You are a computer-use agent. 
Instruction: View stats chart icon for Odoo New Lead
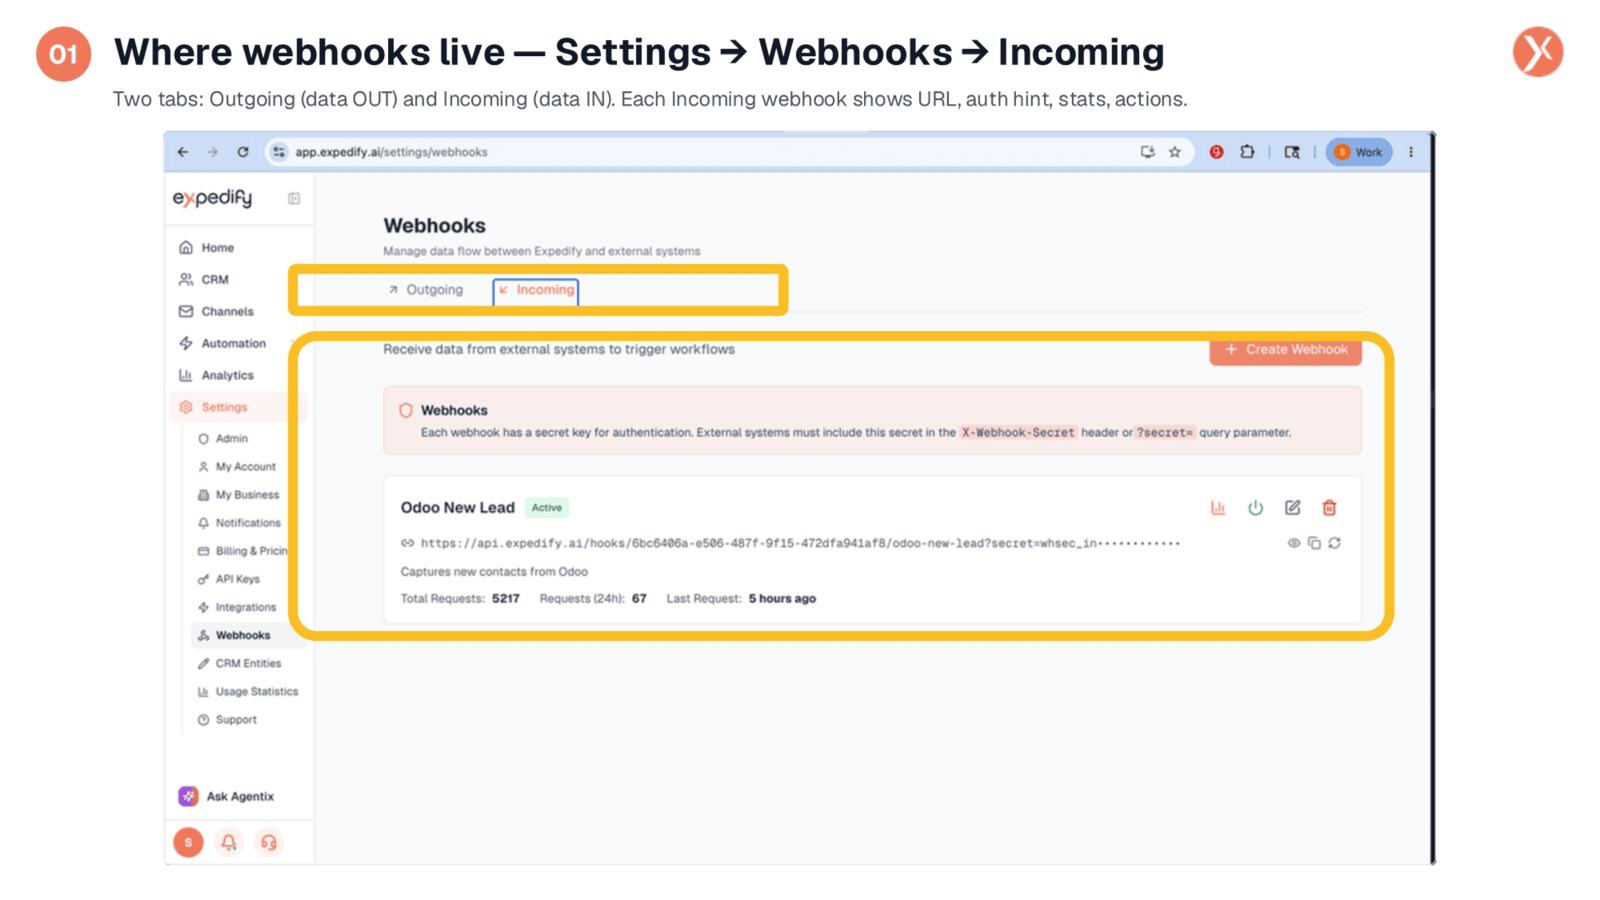point(1218,508)
